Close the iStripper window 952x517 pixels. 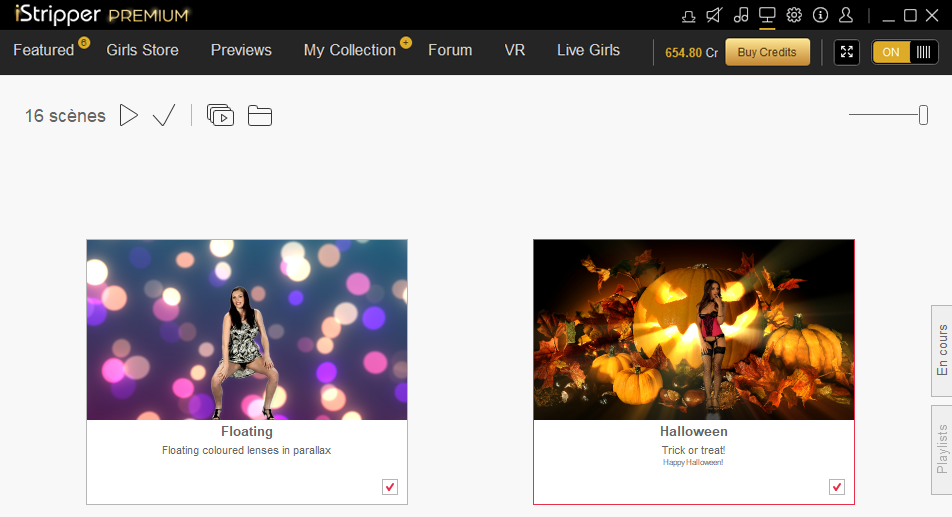[x=933, y=16]
